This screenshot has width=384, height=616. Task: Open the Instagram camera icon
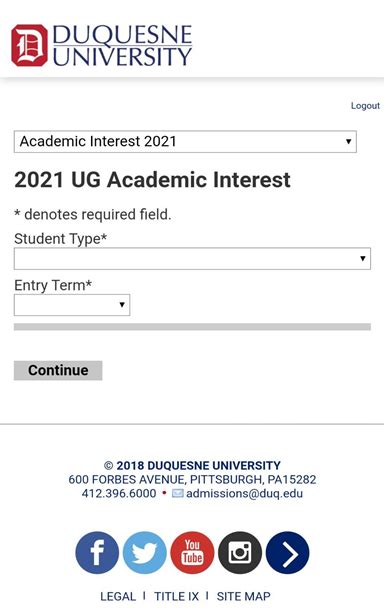pyautogui.click(x=240, y=552)
